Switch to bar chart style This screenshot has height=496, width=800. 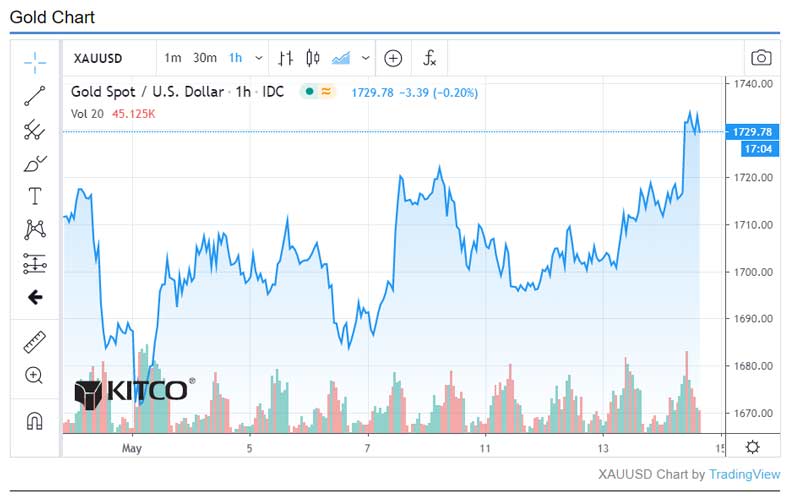pyautogui.click(x=286, y=58)
